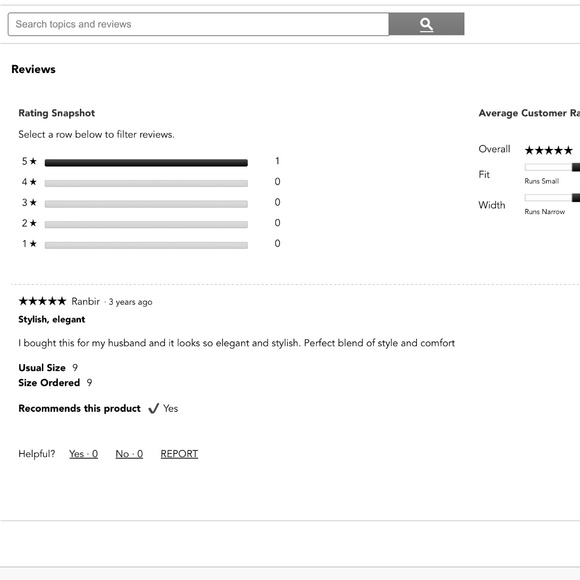Click the count 1 beside 5 star bar
The width and height of the screenshot is (580, 580).
point(277,161)
